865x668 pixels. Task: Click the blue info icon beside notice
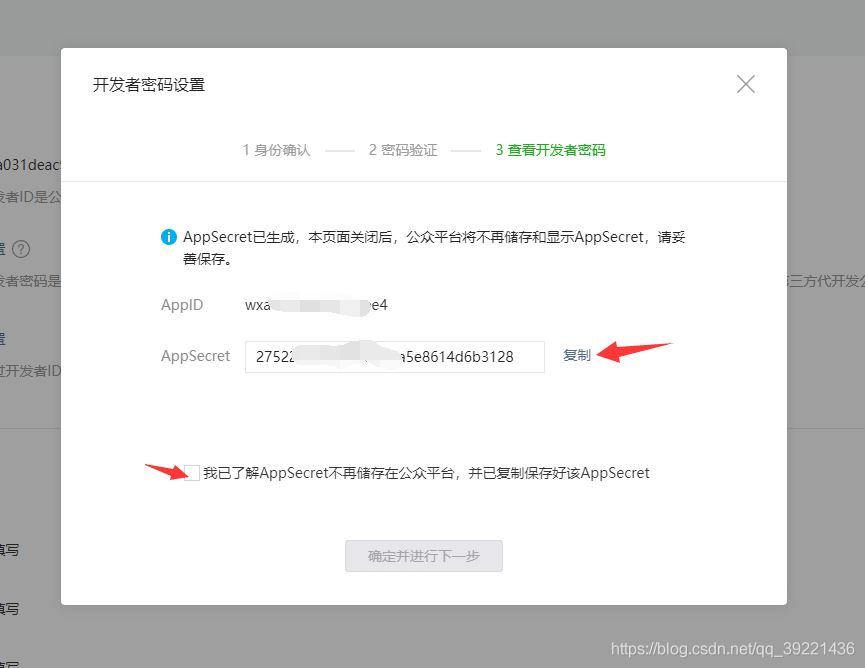tap(168, 237)
